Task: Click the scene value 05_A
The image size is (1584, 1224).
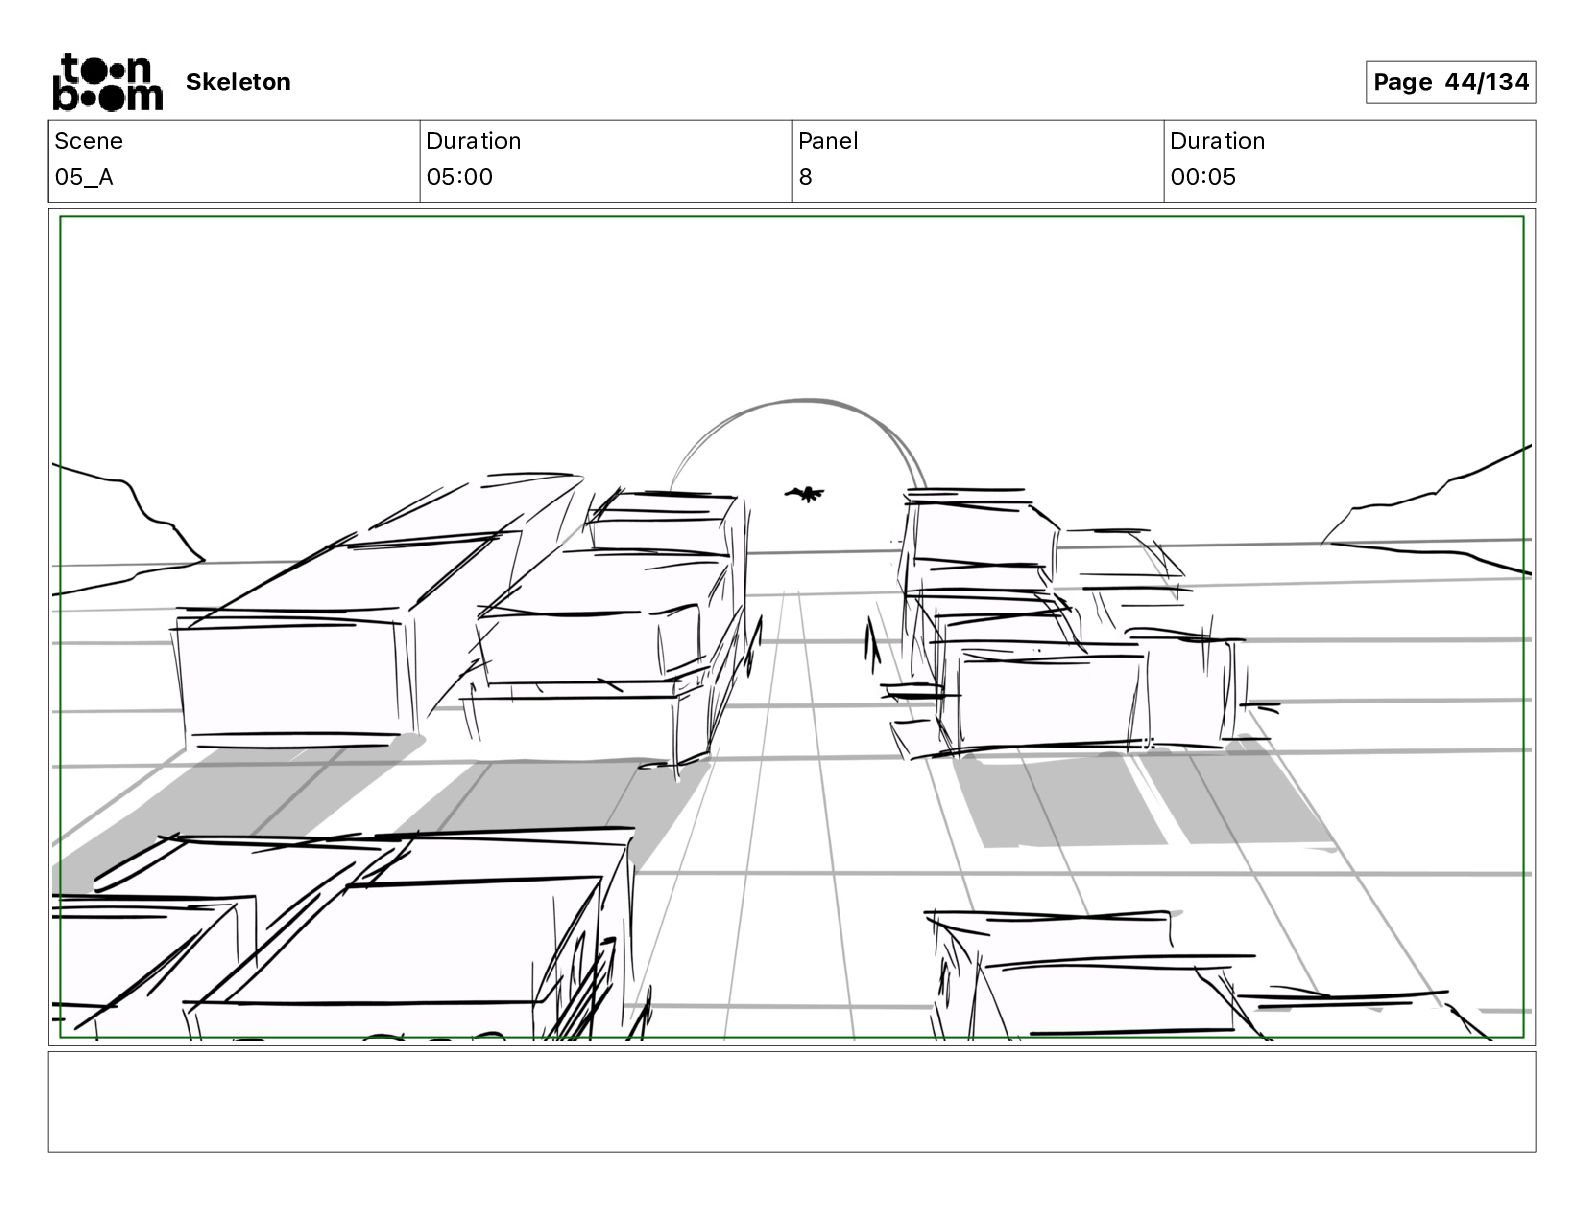Action: (x=84, y=177)
